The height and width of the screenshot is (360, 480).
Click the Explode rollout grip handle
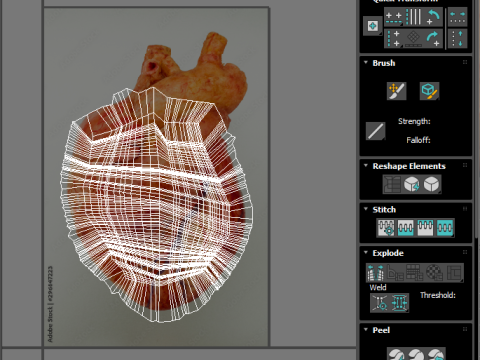coord(465,252)
